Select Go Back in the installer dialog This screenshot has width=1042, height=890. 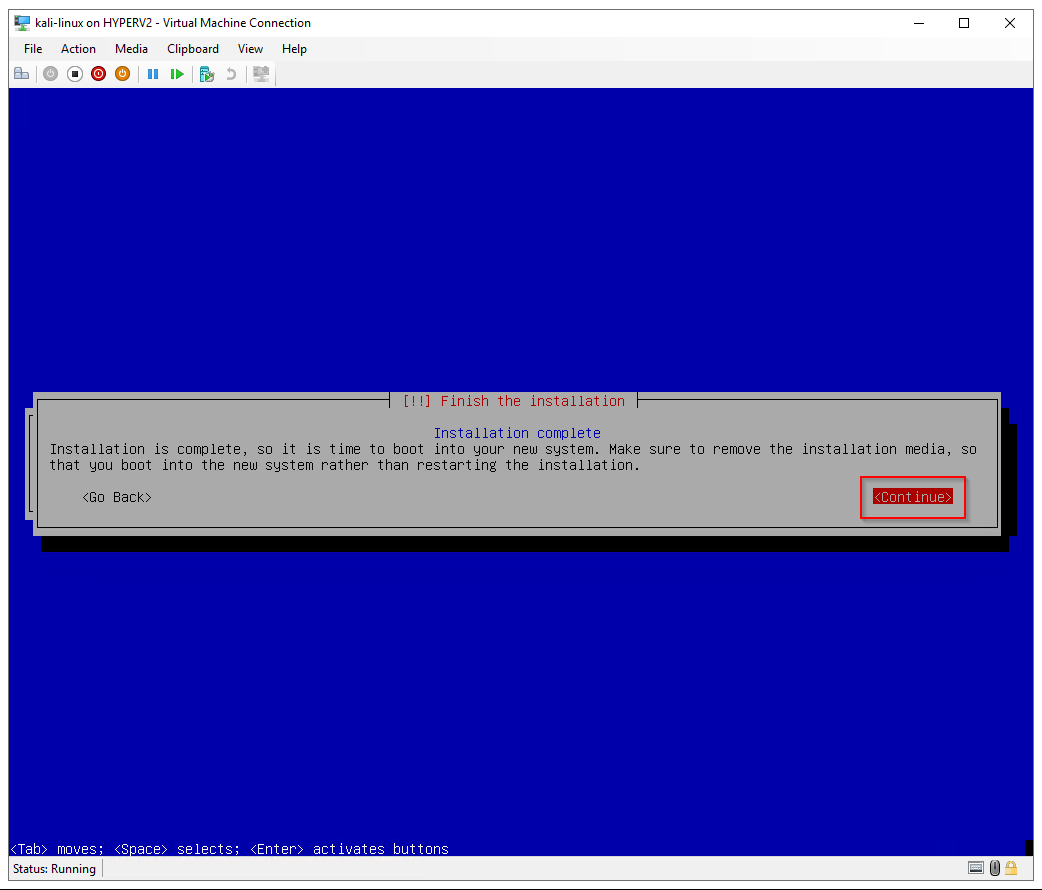tap(117, 497)
